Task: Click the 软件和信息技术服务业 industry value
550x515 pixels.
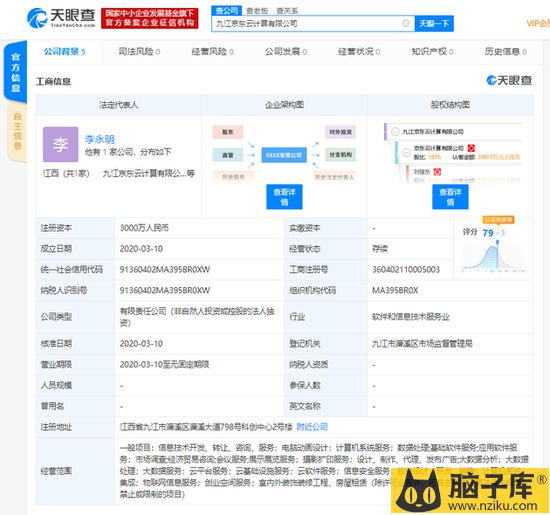Action: 411,317
